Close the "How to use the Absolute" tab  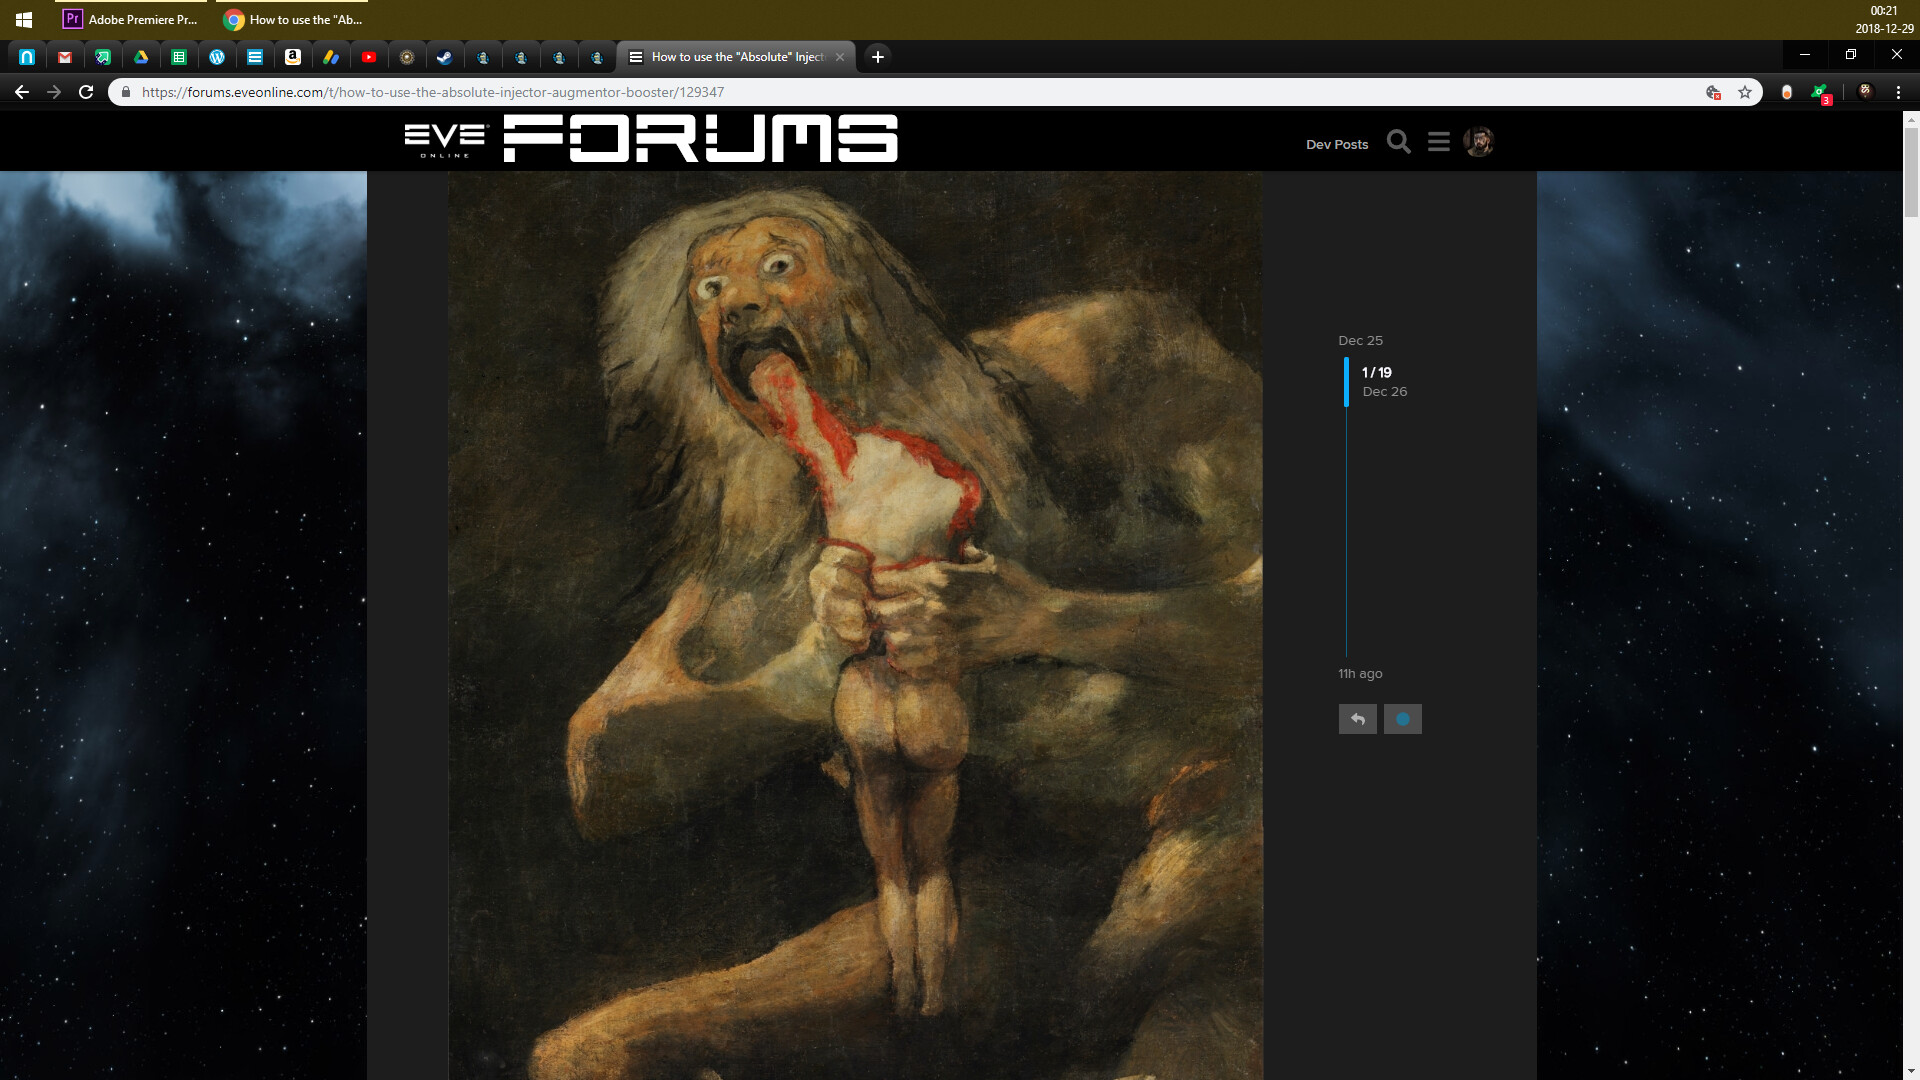click(840, 57)
